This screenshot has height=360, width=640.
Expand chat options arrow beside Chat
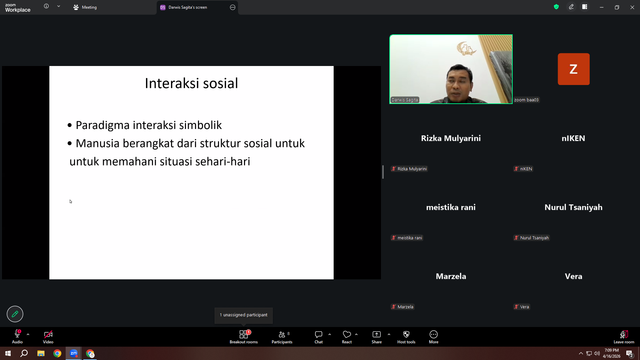[329, 334]
